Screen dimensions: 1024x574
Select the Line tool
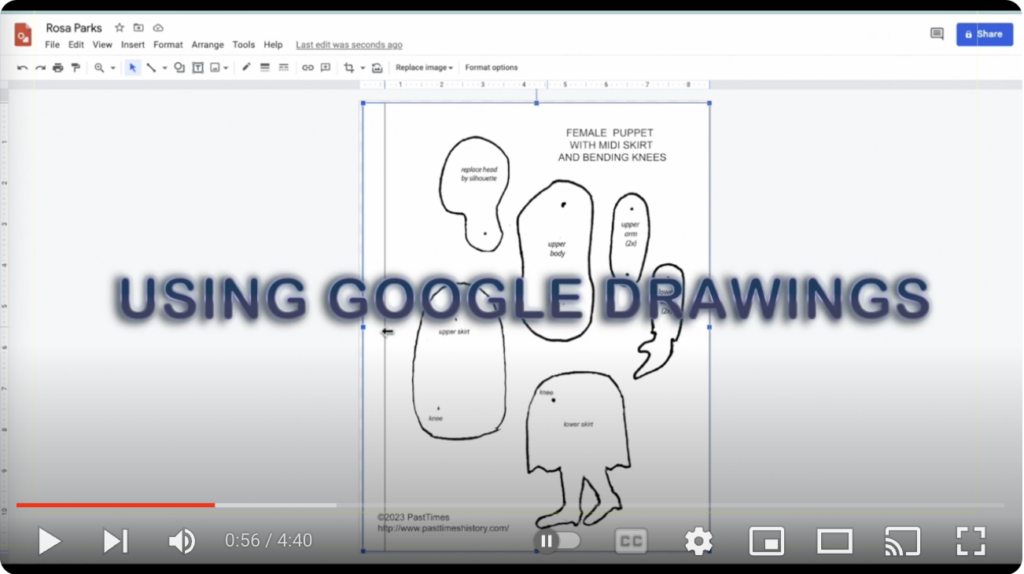[x=151, y=68]
